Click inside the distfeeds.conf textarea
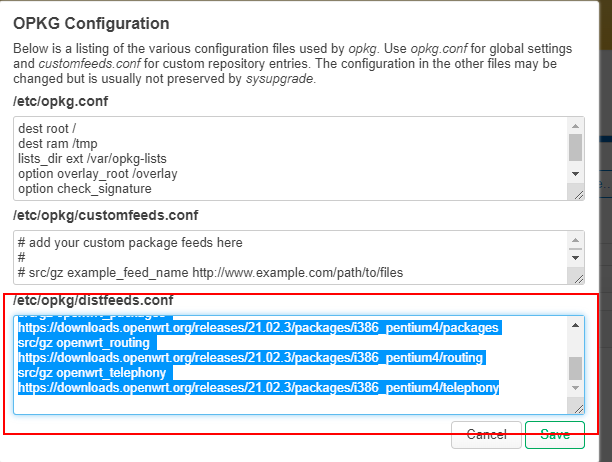 pyautogui.click(x=299, y=365)
